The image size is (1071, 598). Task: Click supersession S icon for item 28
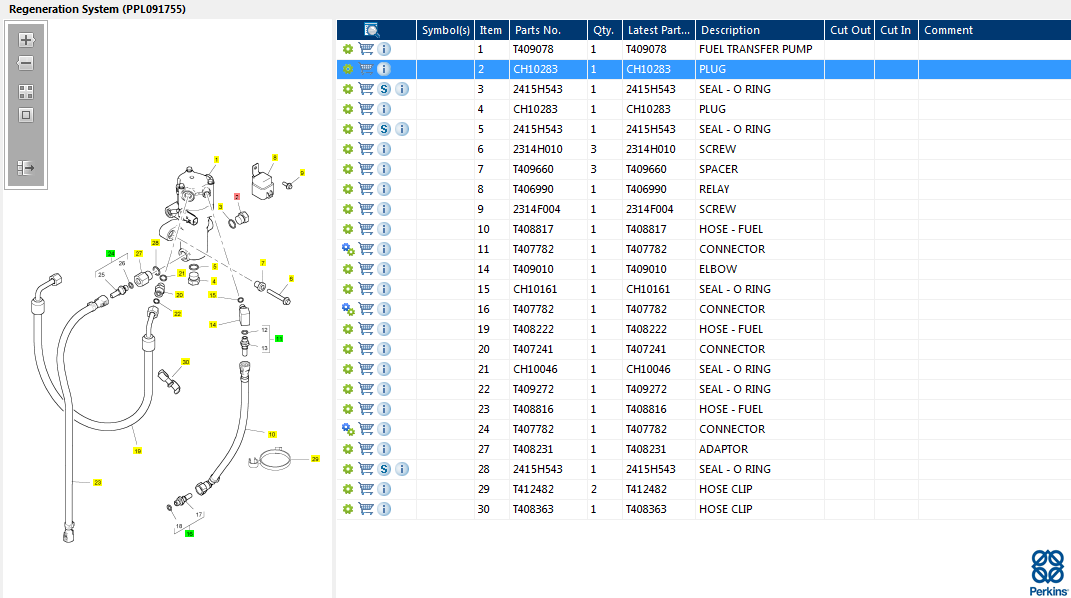click(384, 469)
